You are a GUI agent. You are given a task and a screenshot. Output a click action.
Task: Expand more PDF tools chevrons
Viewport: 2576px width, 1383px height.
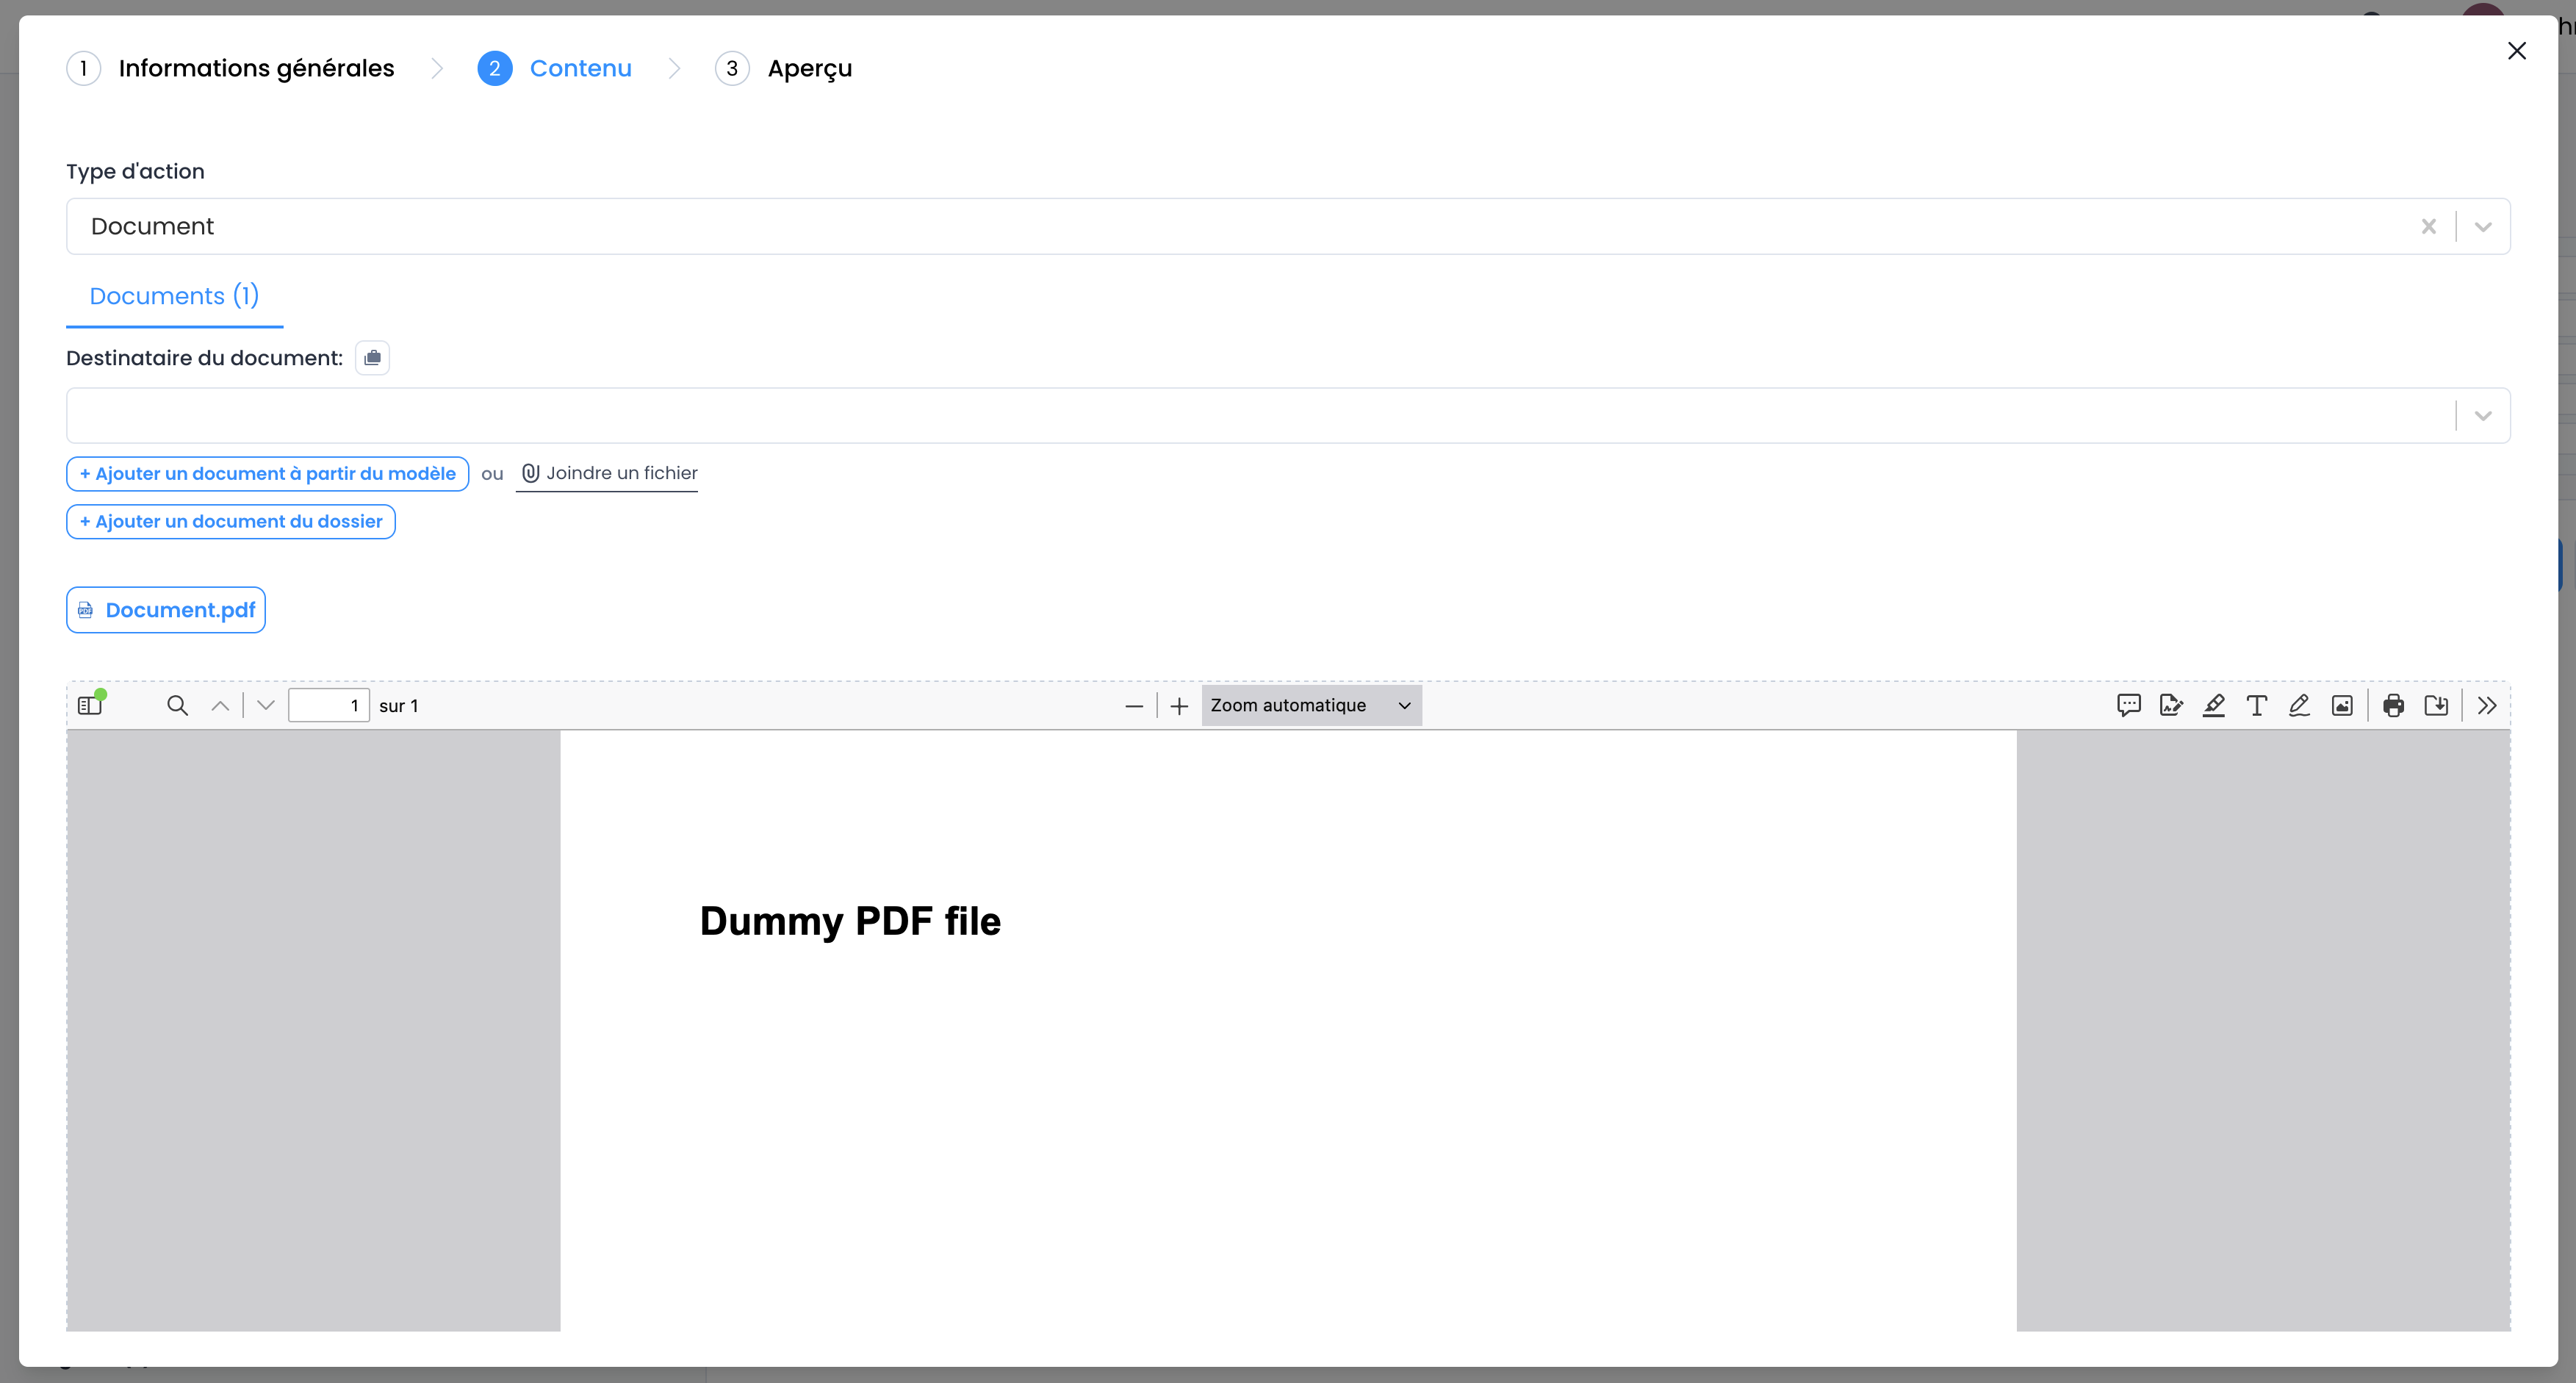(x=2487, y=705)
